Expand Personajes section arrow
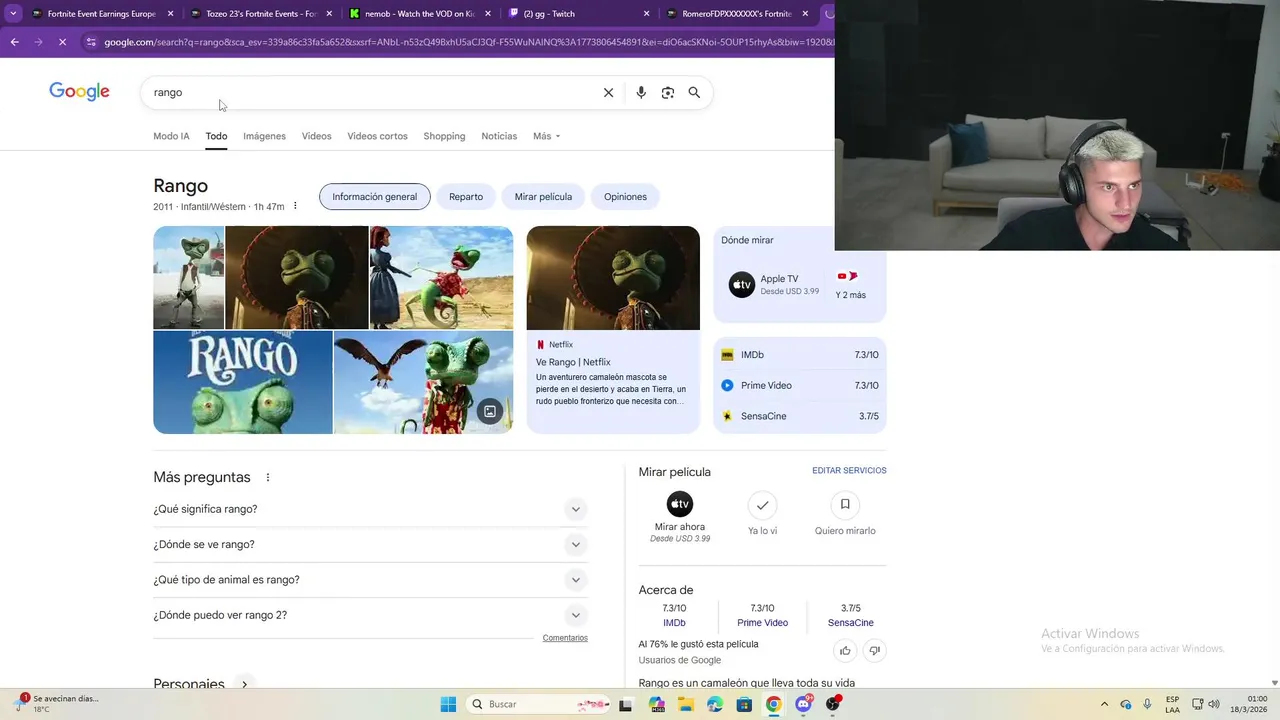The width and height of the screenshot is (1280, 720). click(244, 684)
